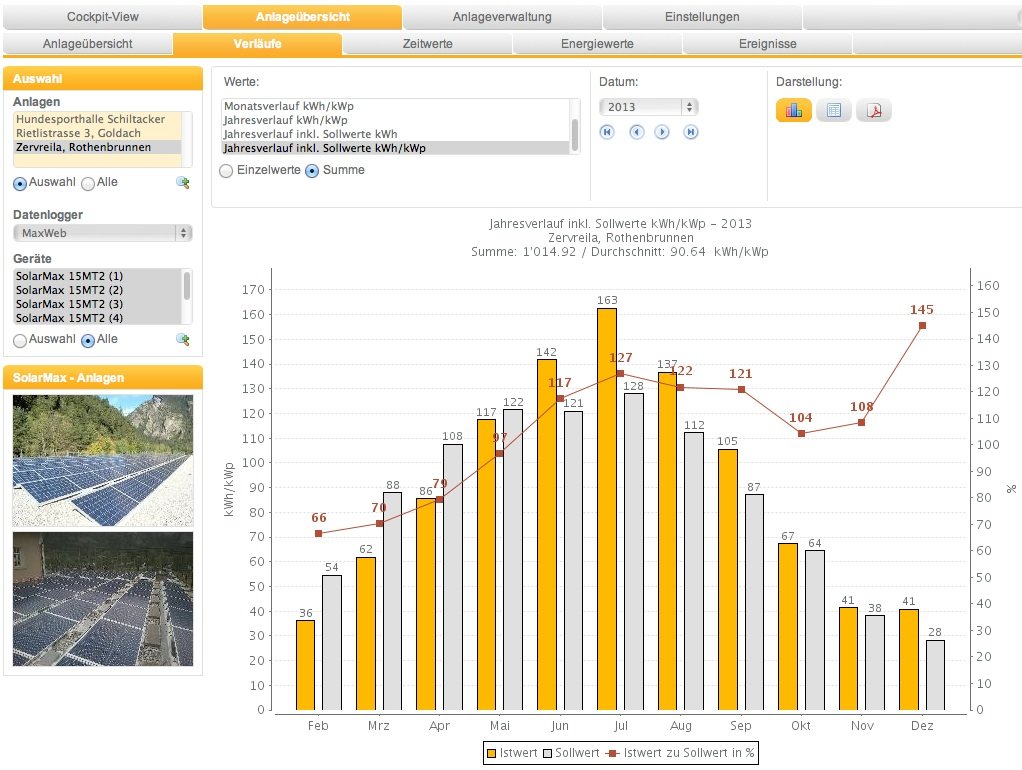Open top solar panel mountain photo
The height and width of the screenshot is (770, 1022).
click(x=103, y=460)
